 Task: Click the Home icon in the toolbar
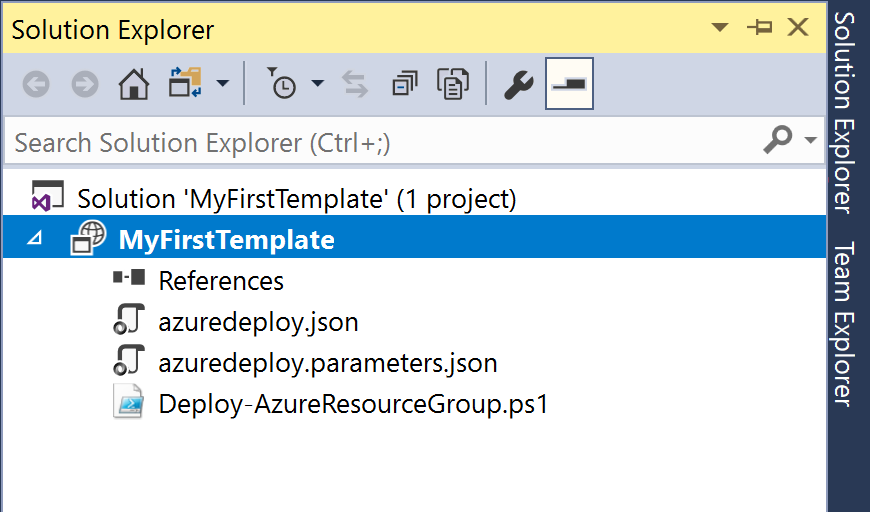coord(134,84)
